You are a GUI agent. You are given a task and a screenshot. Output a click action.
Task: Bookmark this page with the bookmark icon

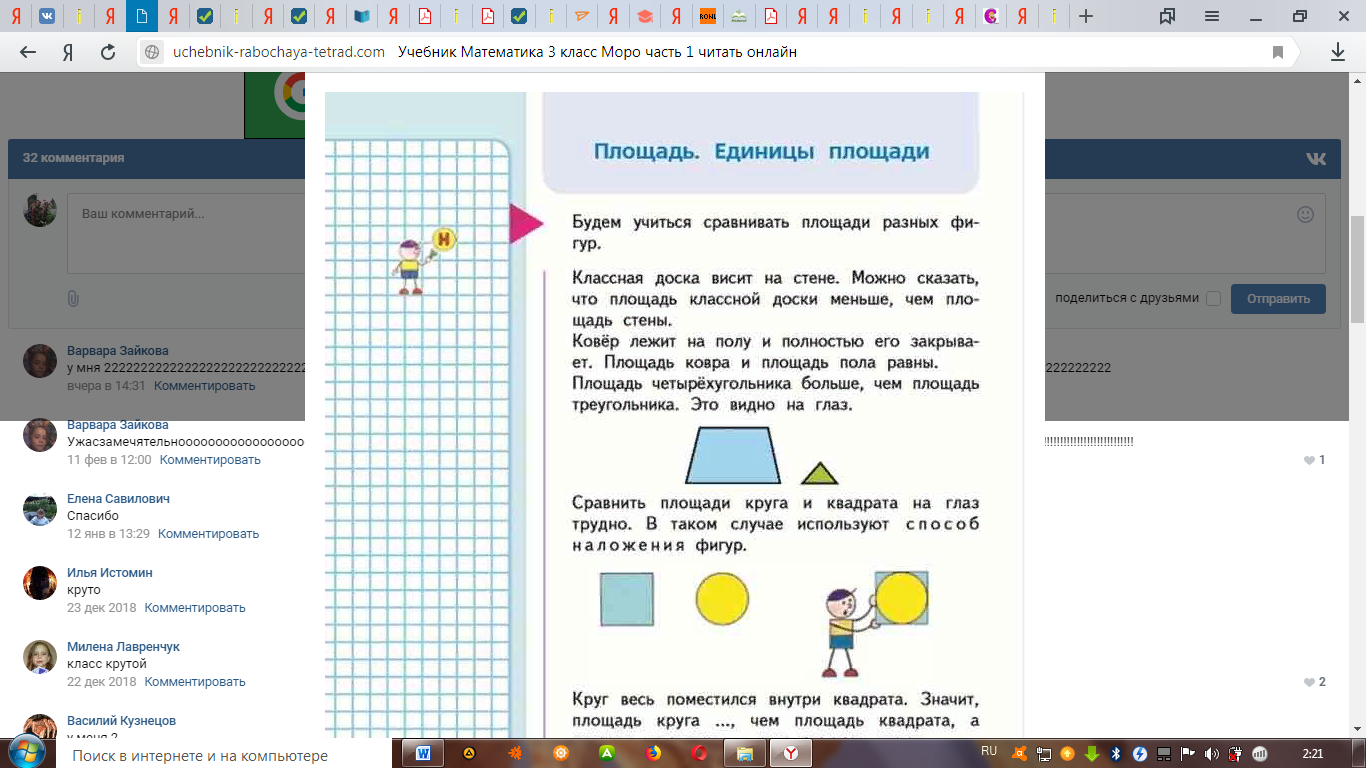point(1278,52)
